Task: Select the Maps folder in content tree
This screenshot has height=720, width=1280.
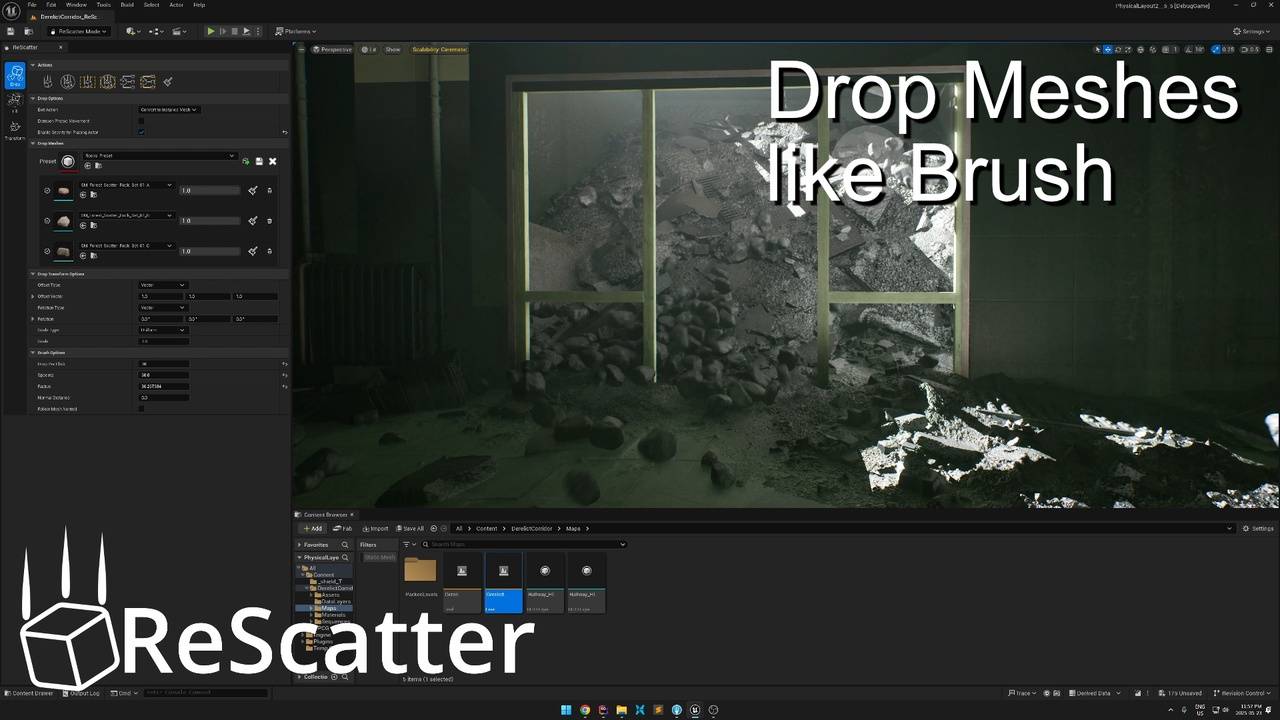Action: (x=328, y=608)
